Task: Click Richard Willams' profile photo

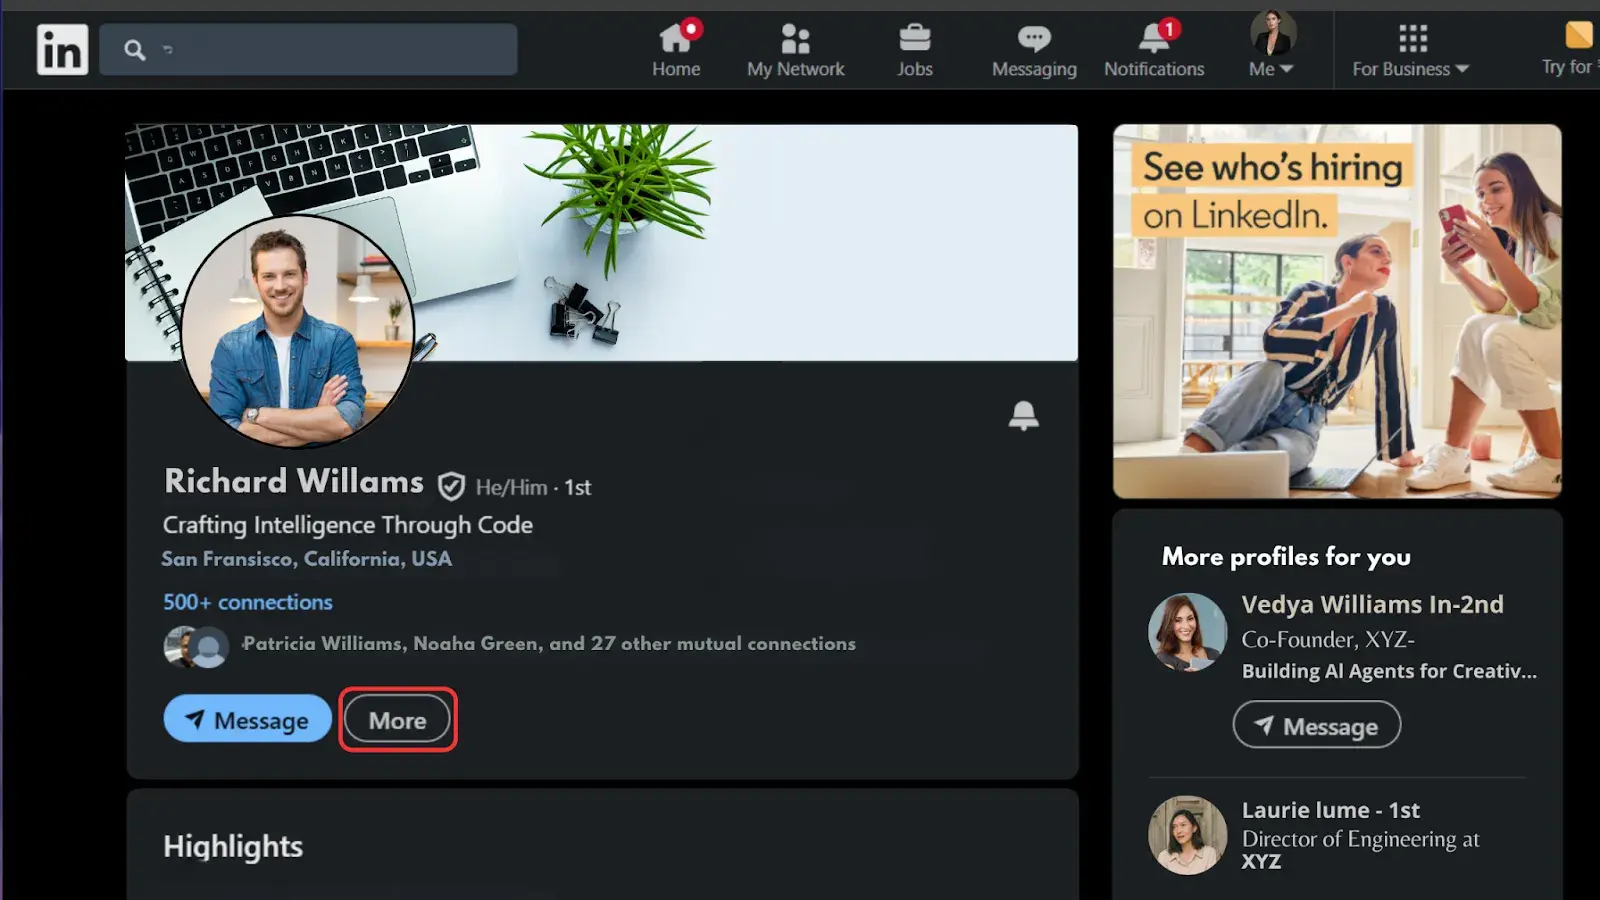Action: (297, 331)
